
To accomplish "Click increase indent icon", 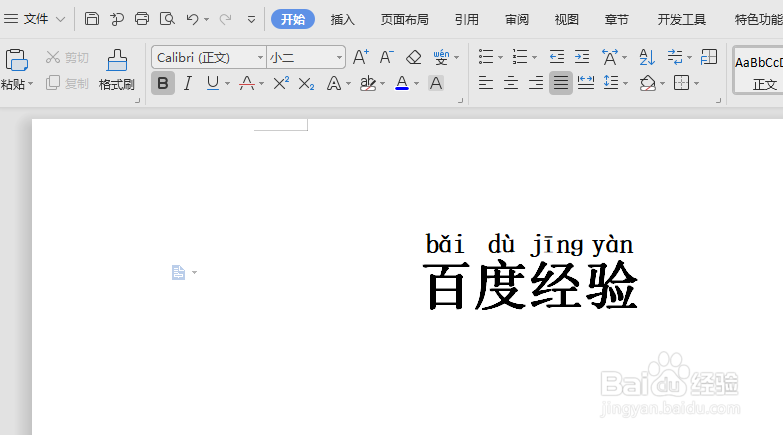I will click(x=582, y=57).
